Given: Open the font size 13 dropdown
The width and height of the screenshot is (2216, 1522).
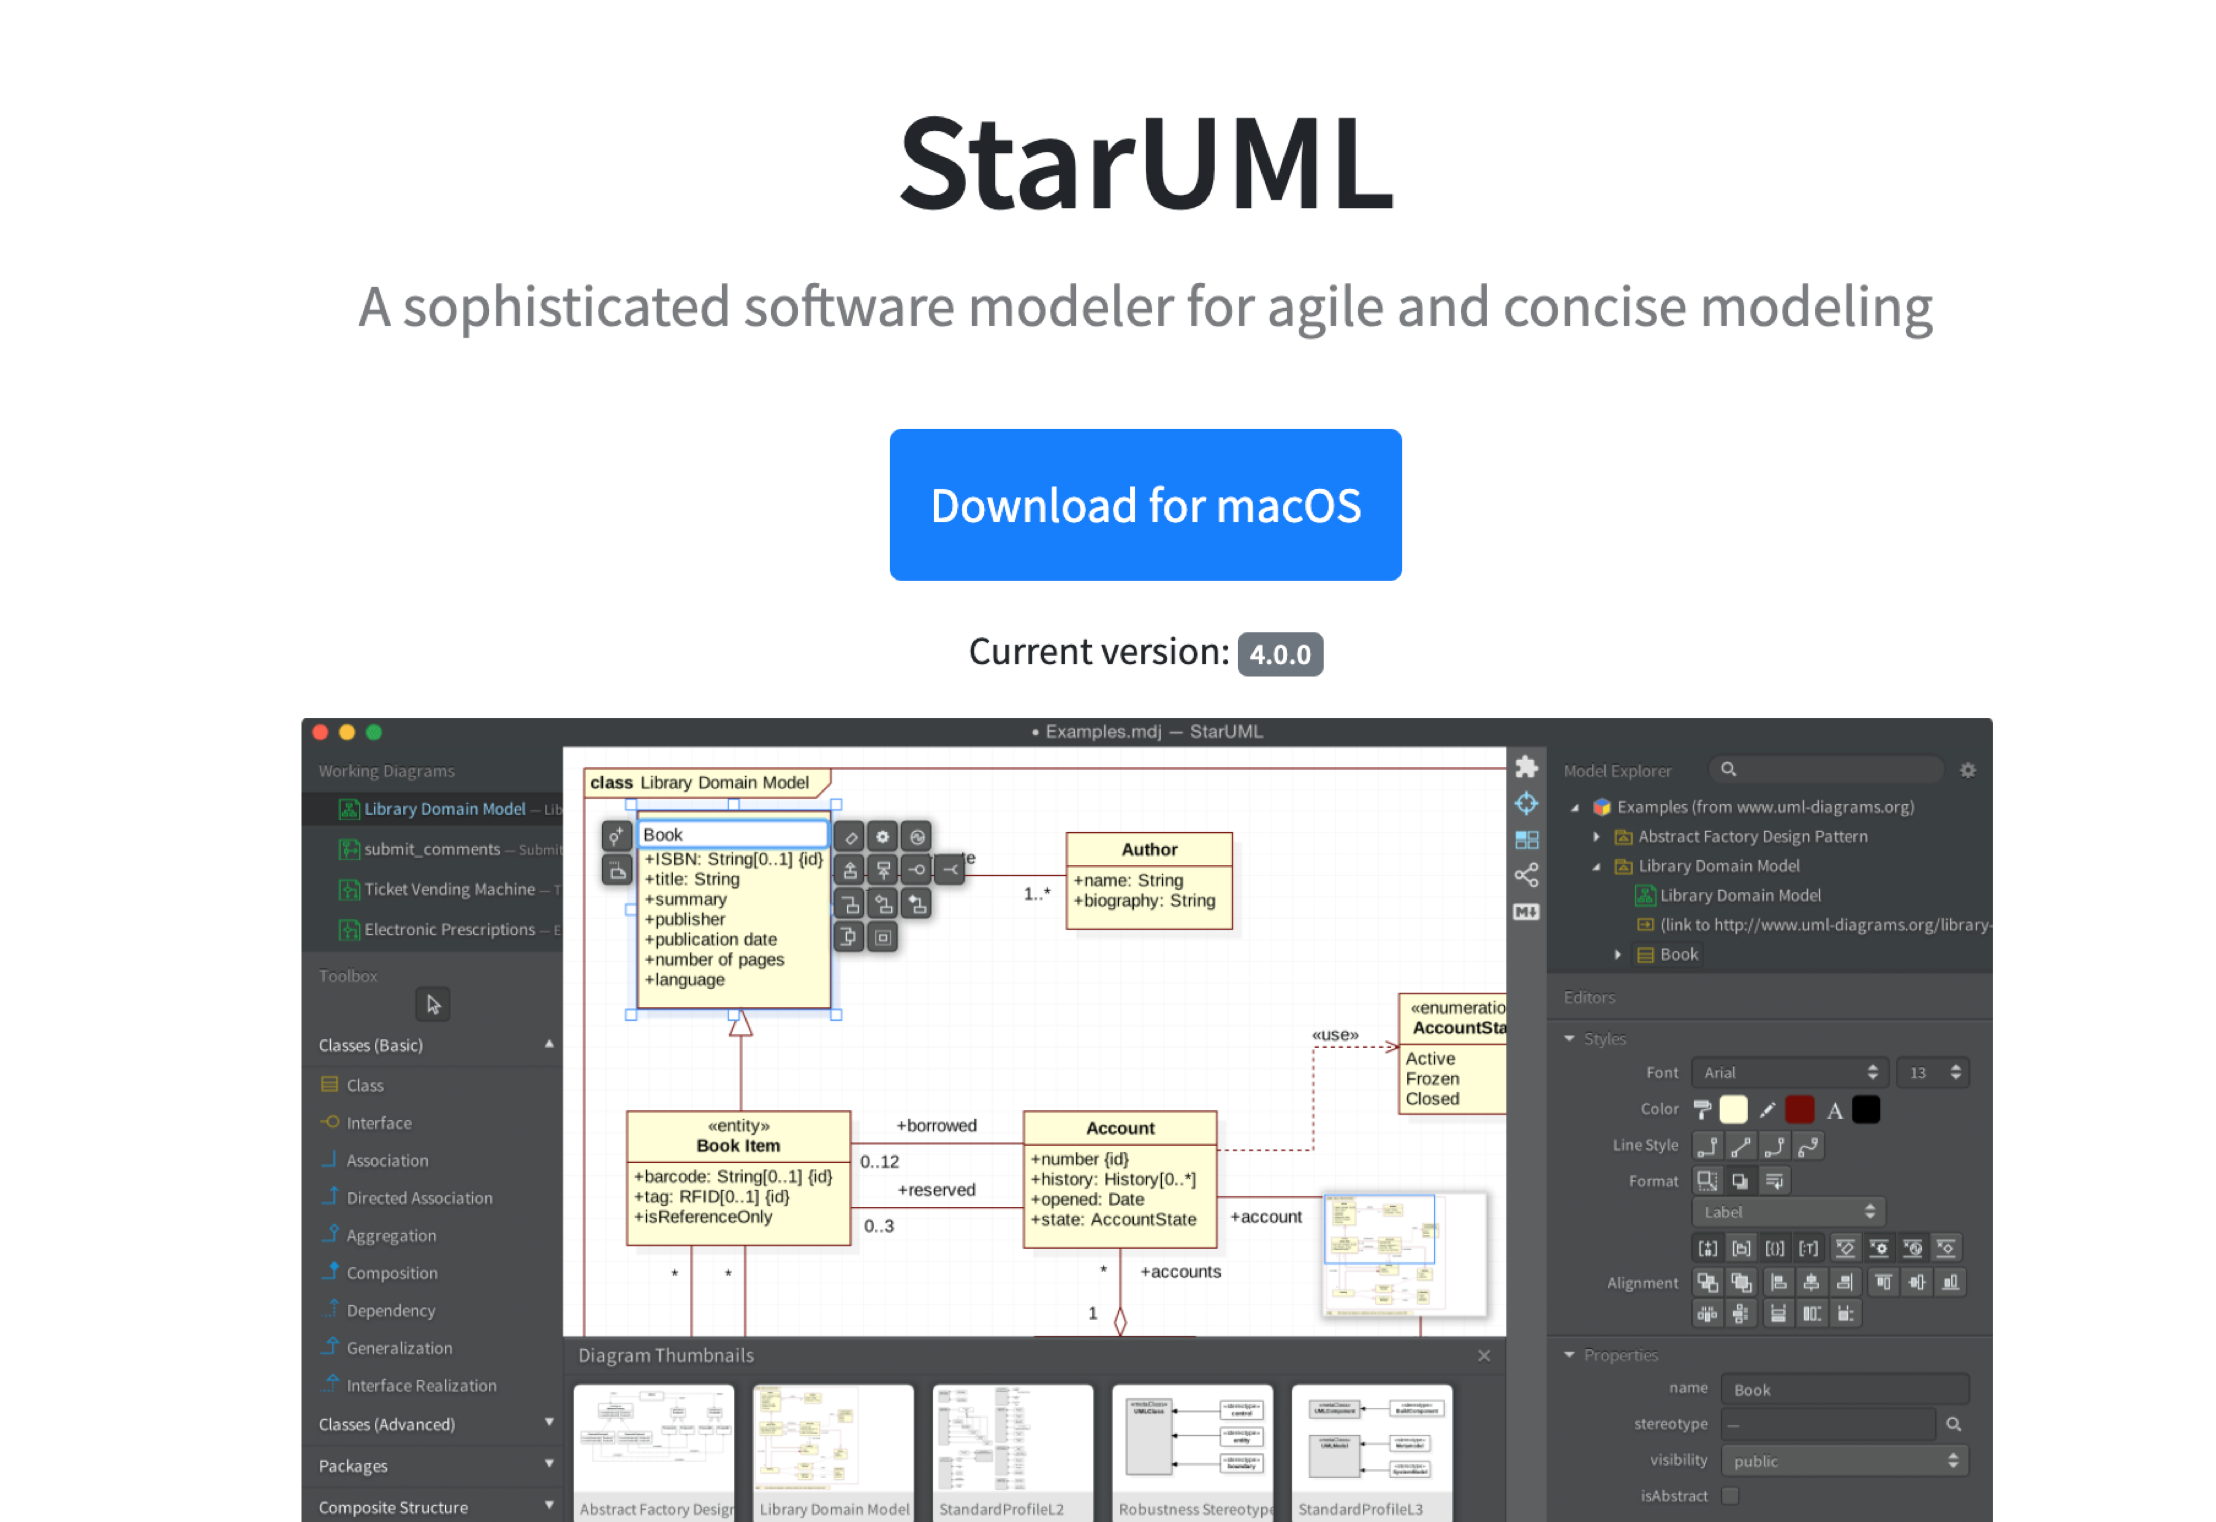Looking at the screenshot, I should [1933, 1072].
